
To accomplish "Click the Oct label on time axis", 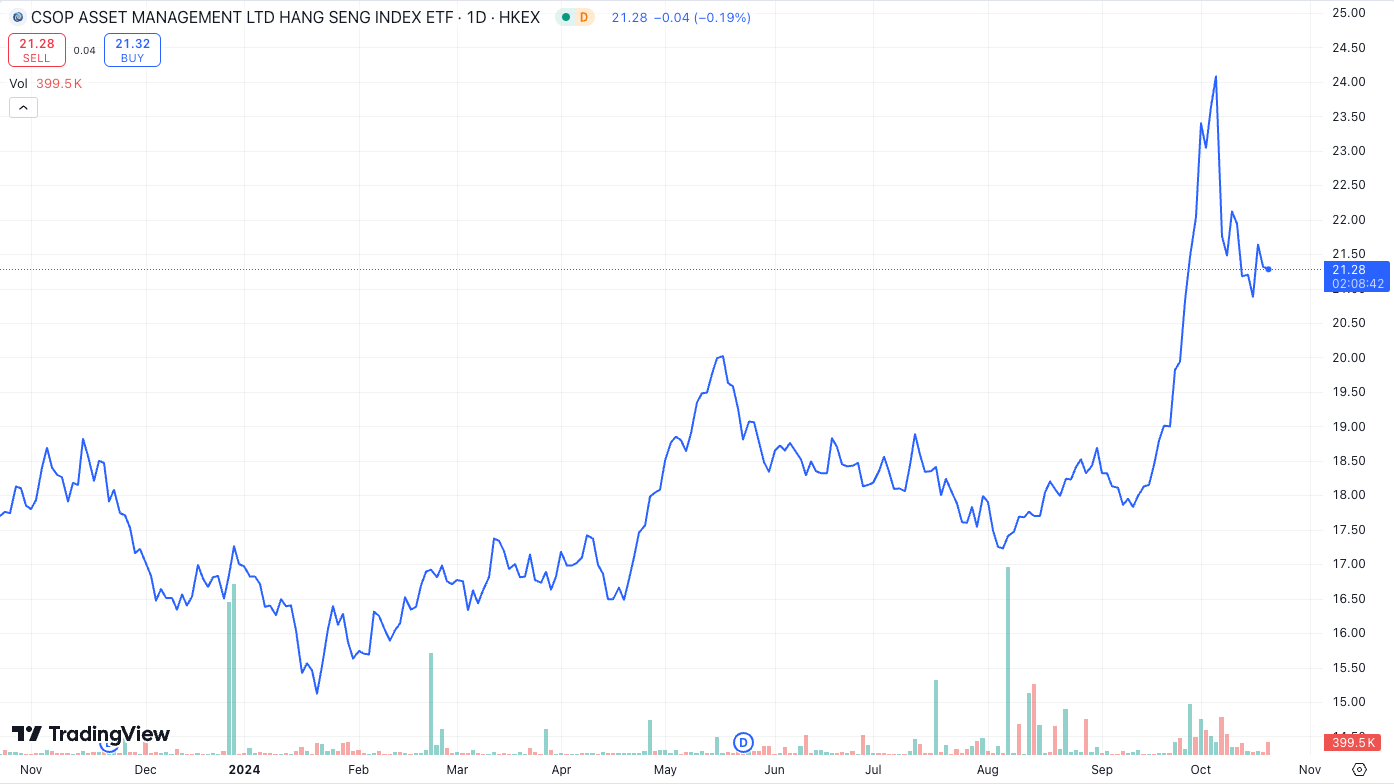I will [x=1201, y=770].
